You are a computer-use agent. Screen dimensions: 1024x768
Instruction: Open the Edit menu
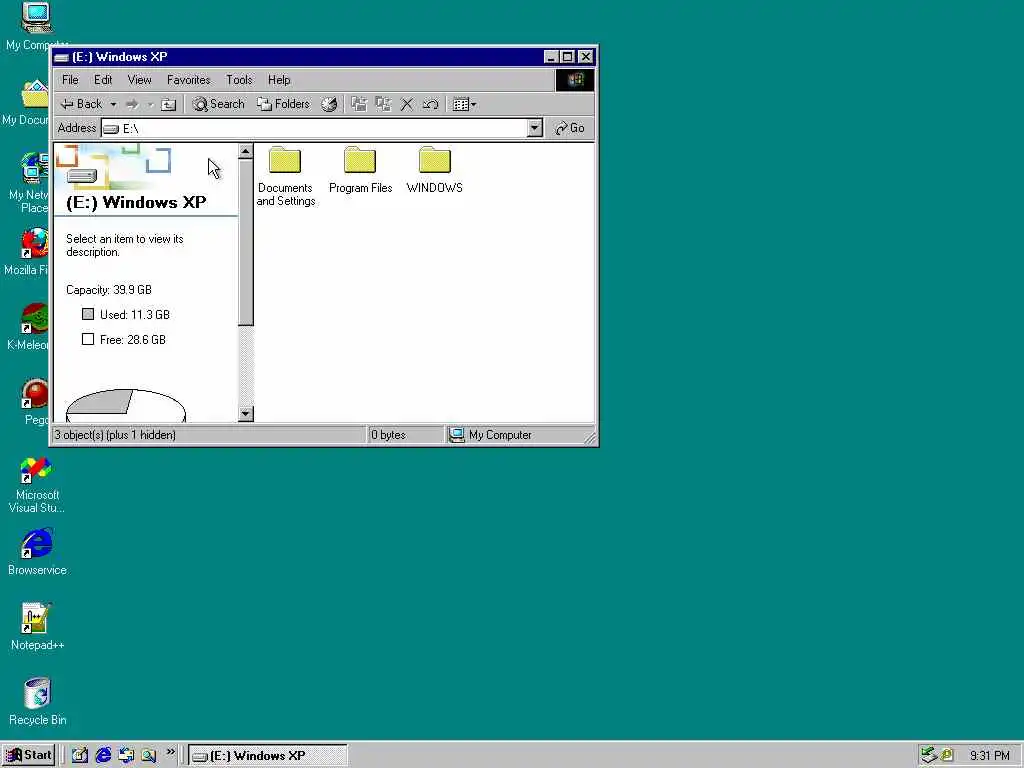pos(103,80)
